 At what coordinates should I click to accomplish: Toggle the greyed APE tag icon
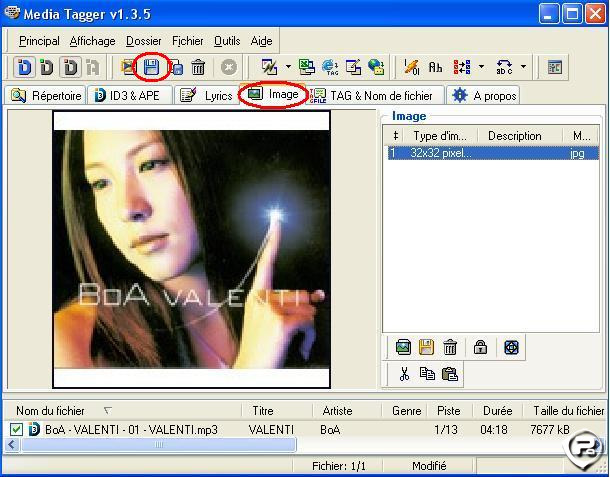point(93,67)
